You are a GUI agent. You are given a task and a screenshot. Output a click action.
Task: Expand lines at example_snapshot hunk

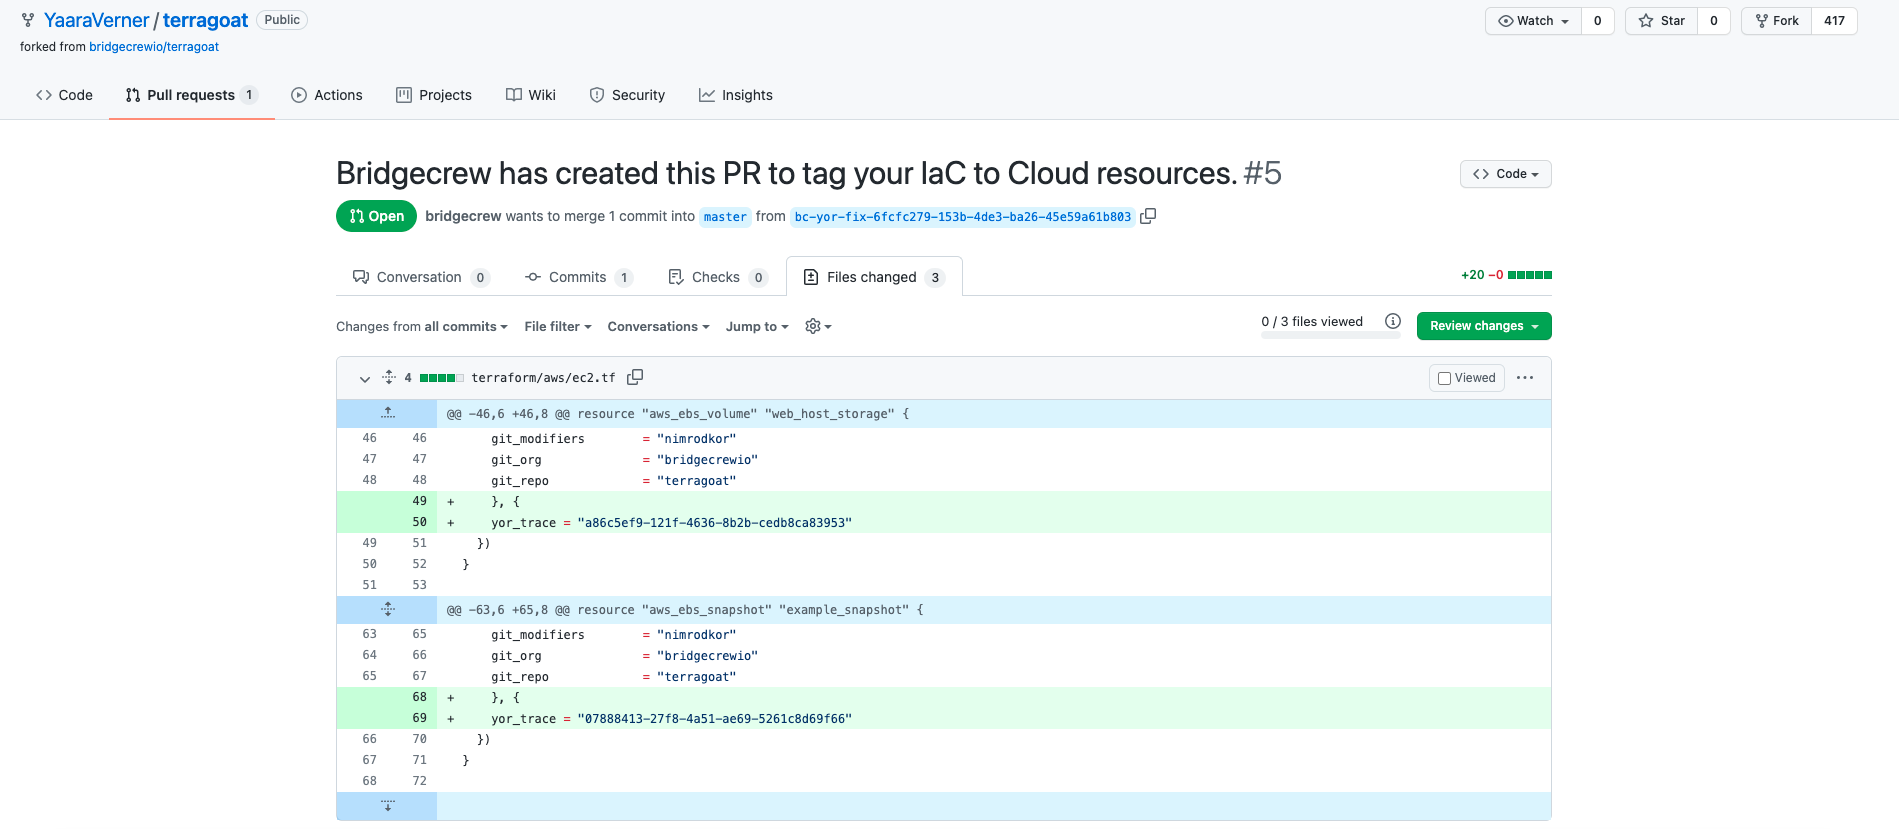tap(388, 609)
